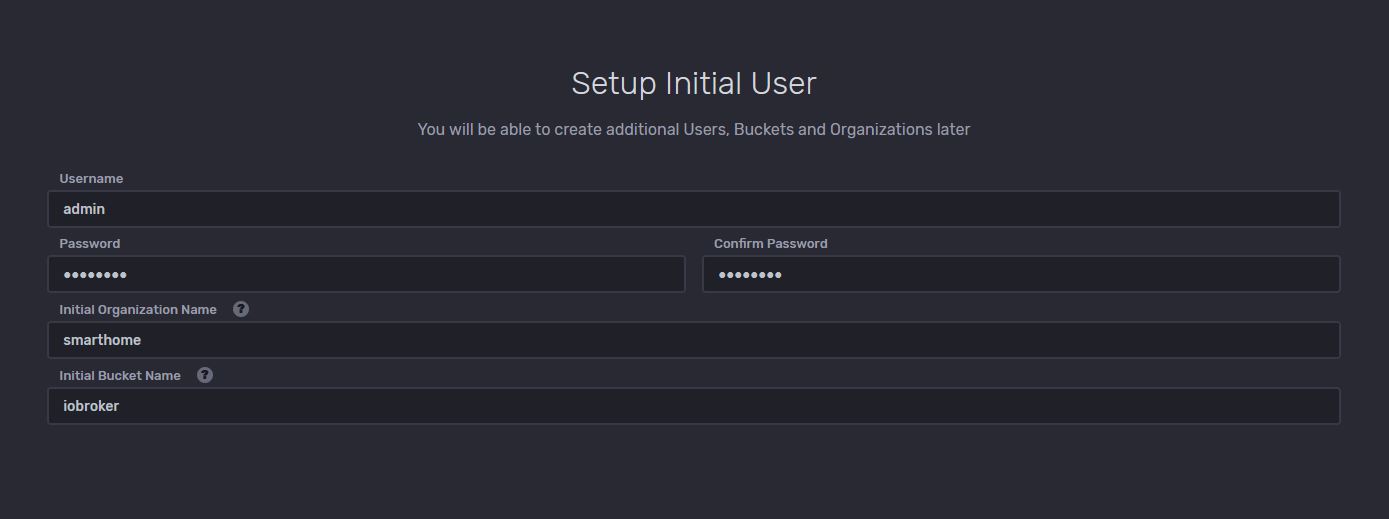Click the word Buckets in the subtitle
Image resolution: width=1389 pixels, height=519 pixels.
763,129
